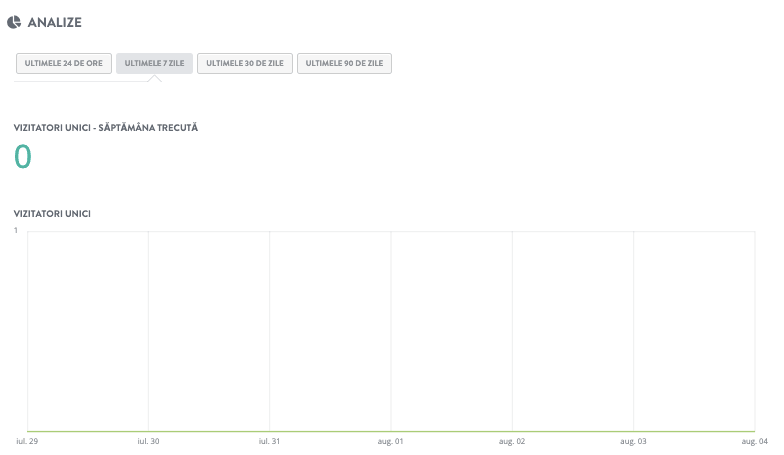Click the aug. 03 axis label
The width and height of the screenshot is (784, 455).
click(x=634, y=441)
